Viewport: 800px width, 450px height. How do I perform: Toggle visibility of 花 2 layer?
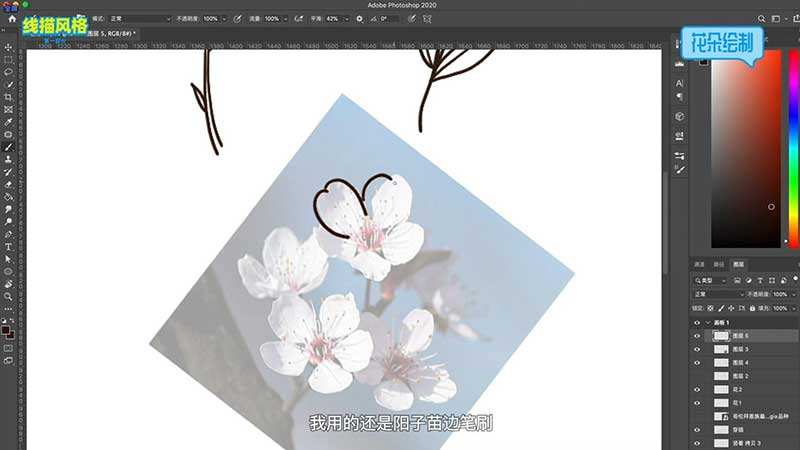pos(697,389)
